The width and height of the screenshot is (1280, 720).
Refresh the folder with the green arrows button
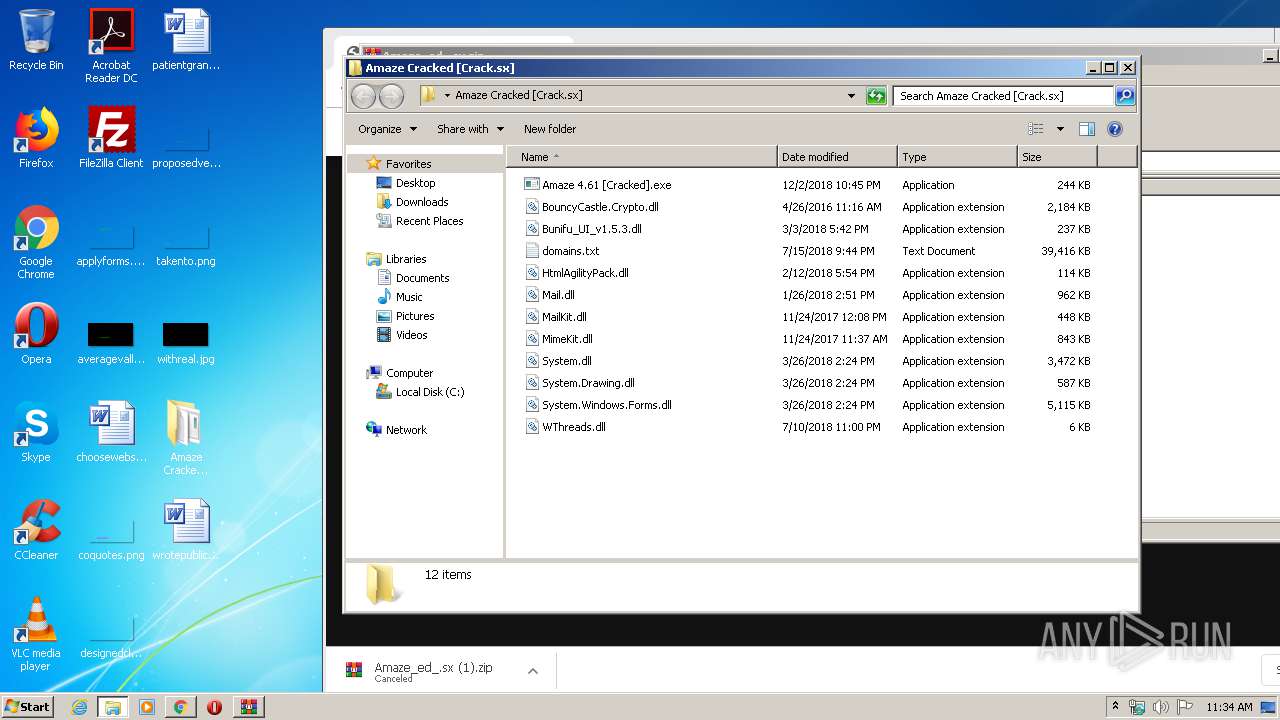(876, 96)
